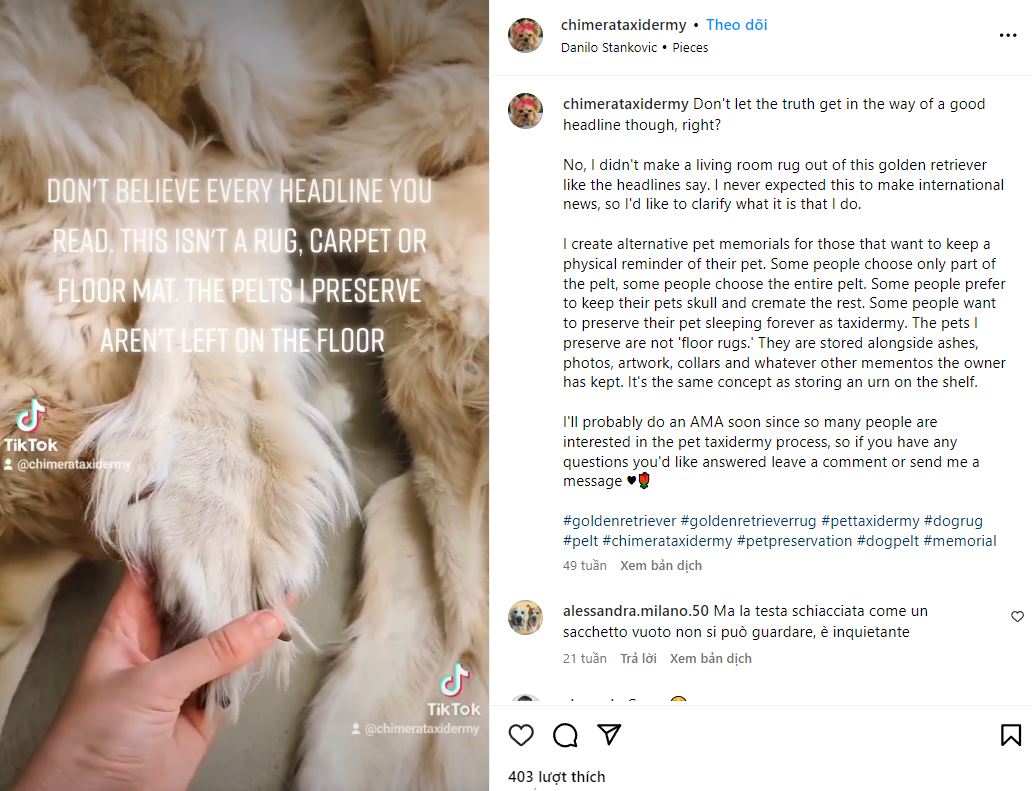
Task: Open the comment bubble icon
Action: point(565,735)
